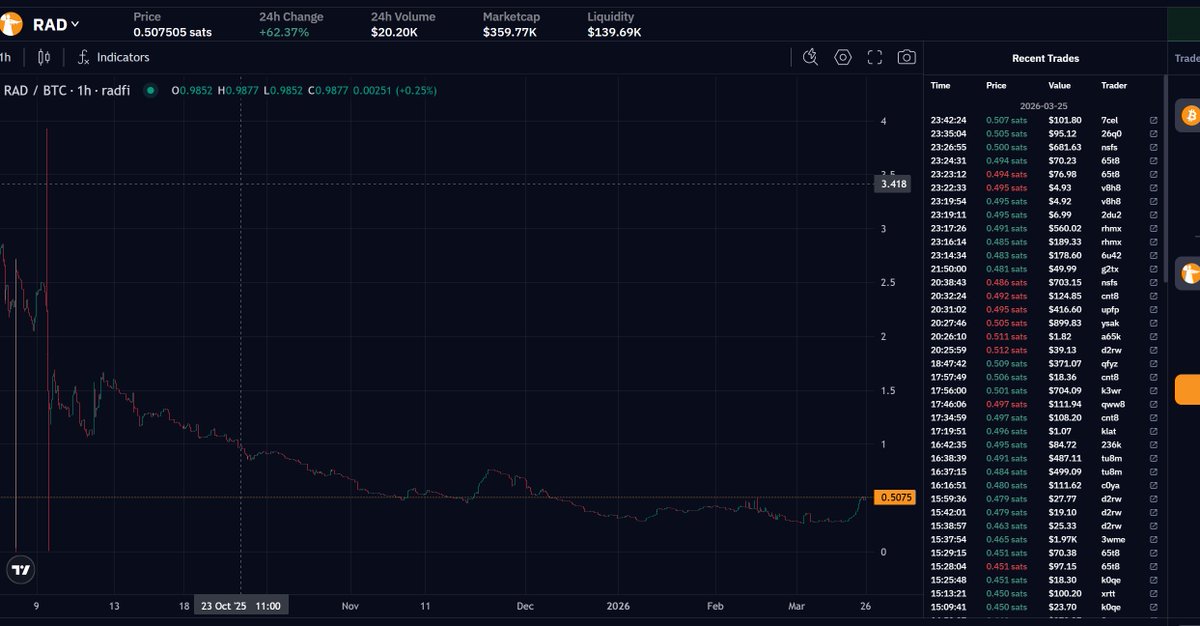Screen dimensions: 1200x626
Task: Select the Bitcoin icon in the right sidebar
Action: [1189, 116]
